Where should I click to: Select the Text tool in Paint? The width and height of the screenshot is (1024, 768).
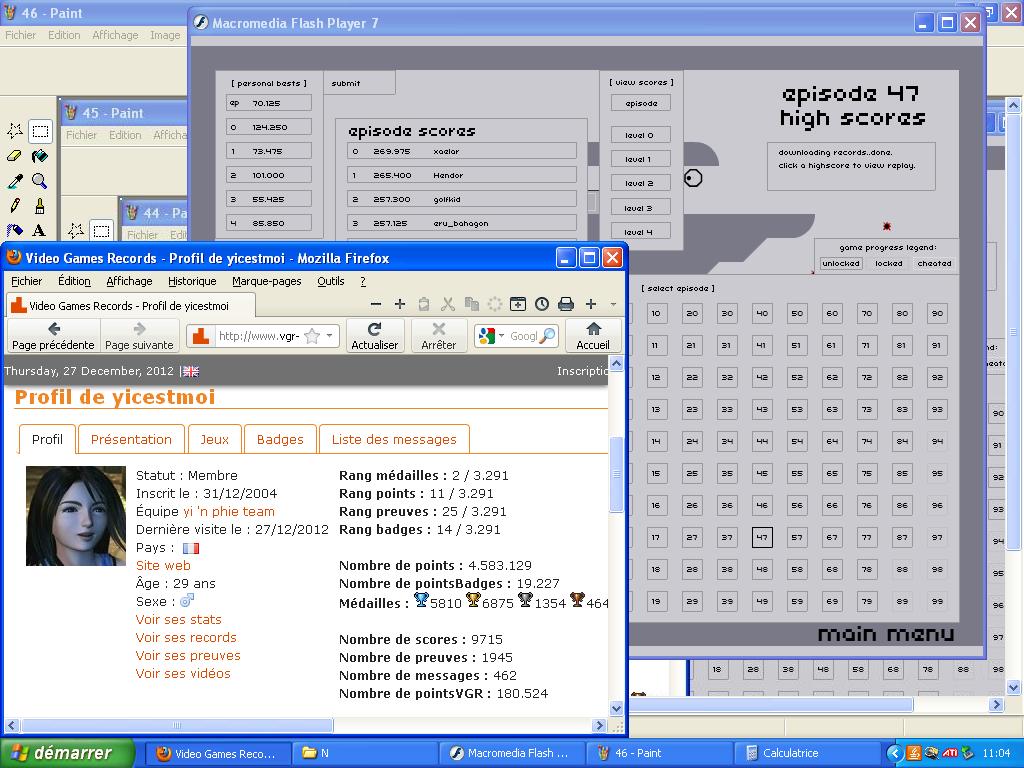pos(39,231)
